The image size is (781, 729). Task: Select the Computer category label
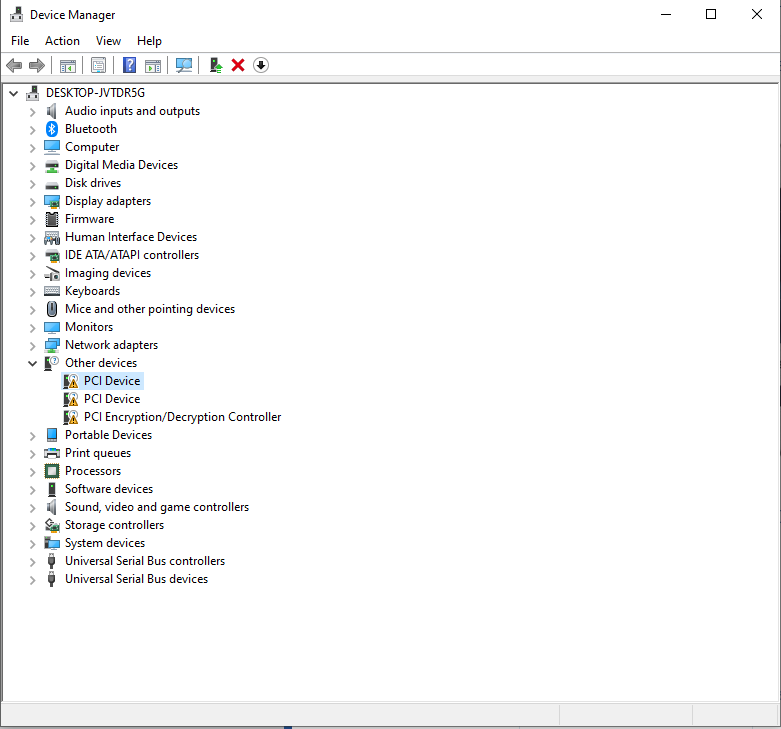pyautogui.click(x=92, y=147)
